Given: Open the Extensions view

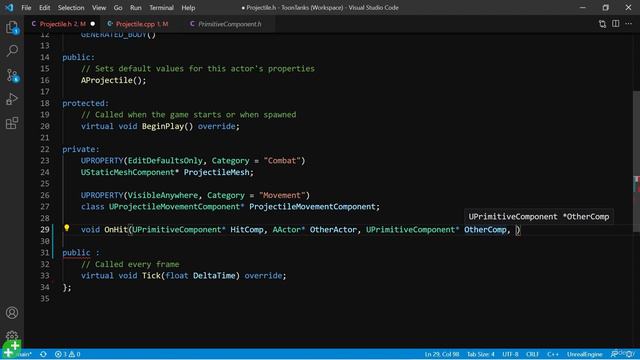Looking at the screenshot, I should pyautogui.click(x=12, y=123).
